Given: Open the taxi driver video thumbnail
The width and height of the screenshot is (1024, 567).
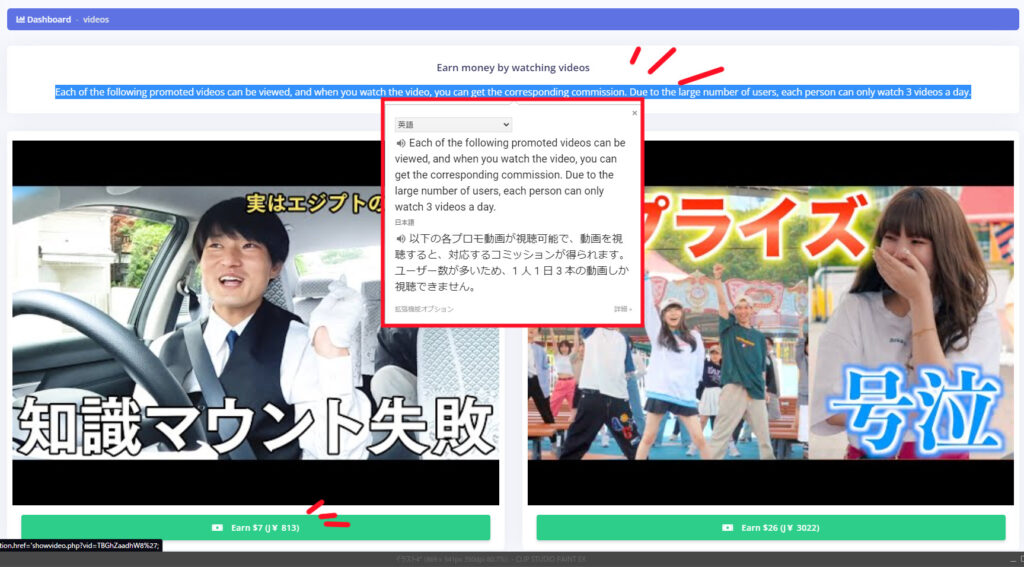Looking at the screenshot, I should 255,323.
